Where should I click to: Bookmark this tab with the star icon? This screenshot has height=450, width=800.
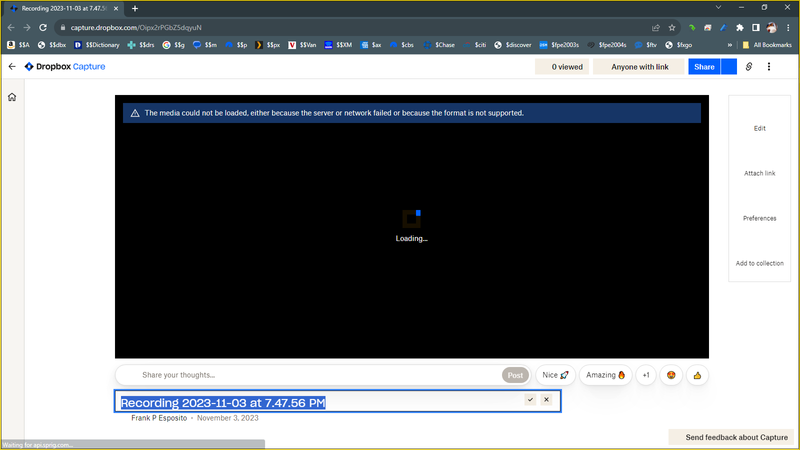tap(672, 28)
